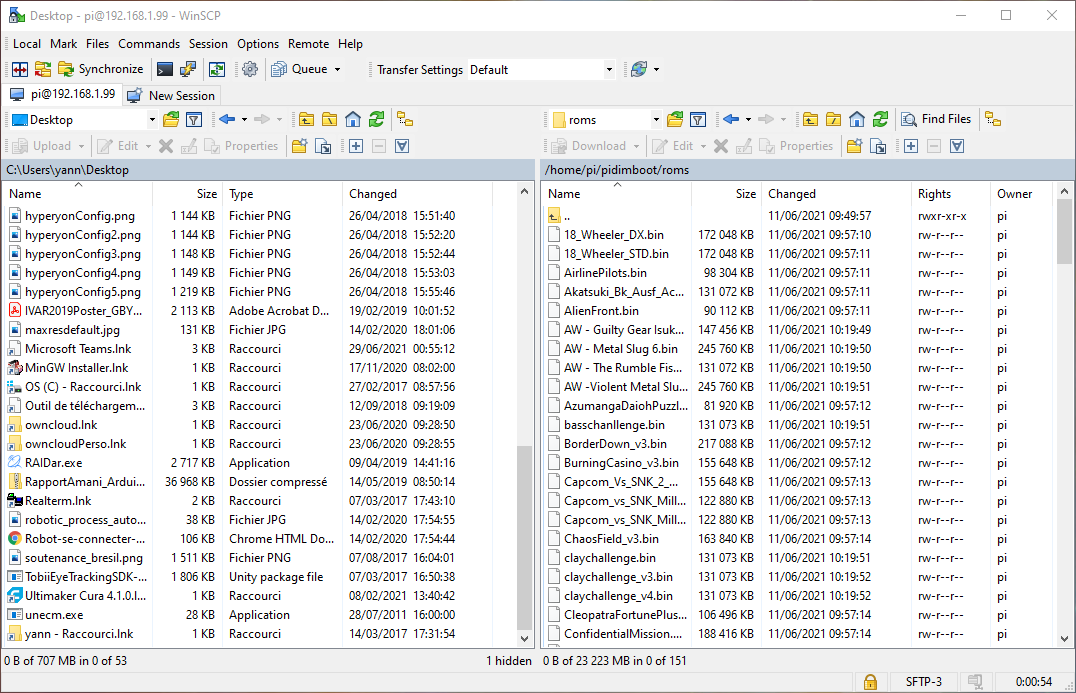Go to local parent directory icon
Screen dimensions: 1076x693
(x=306, y=120)
